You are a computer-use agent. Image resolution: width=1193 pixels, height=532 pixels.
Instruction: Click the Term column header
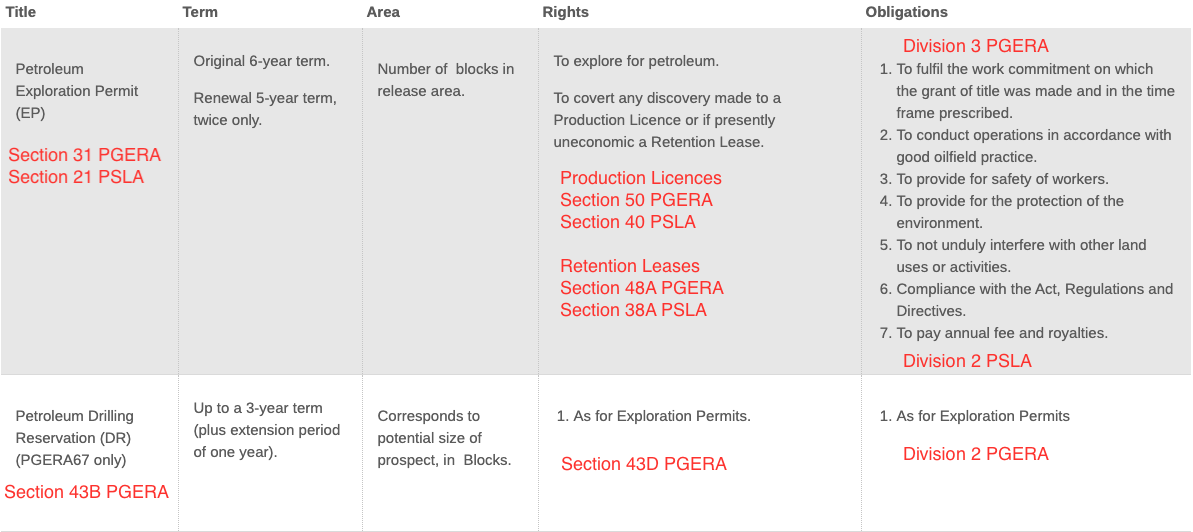click(x=200, y=12)
